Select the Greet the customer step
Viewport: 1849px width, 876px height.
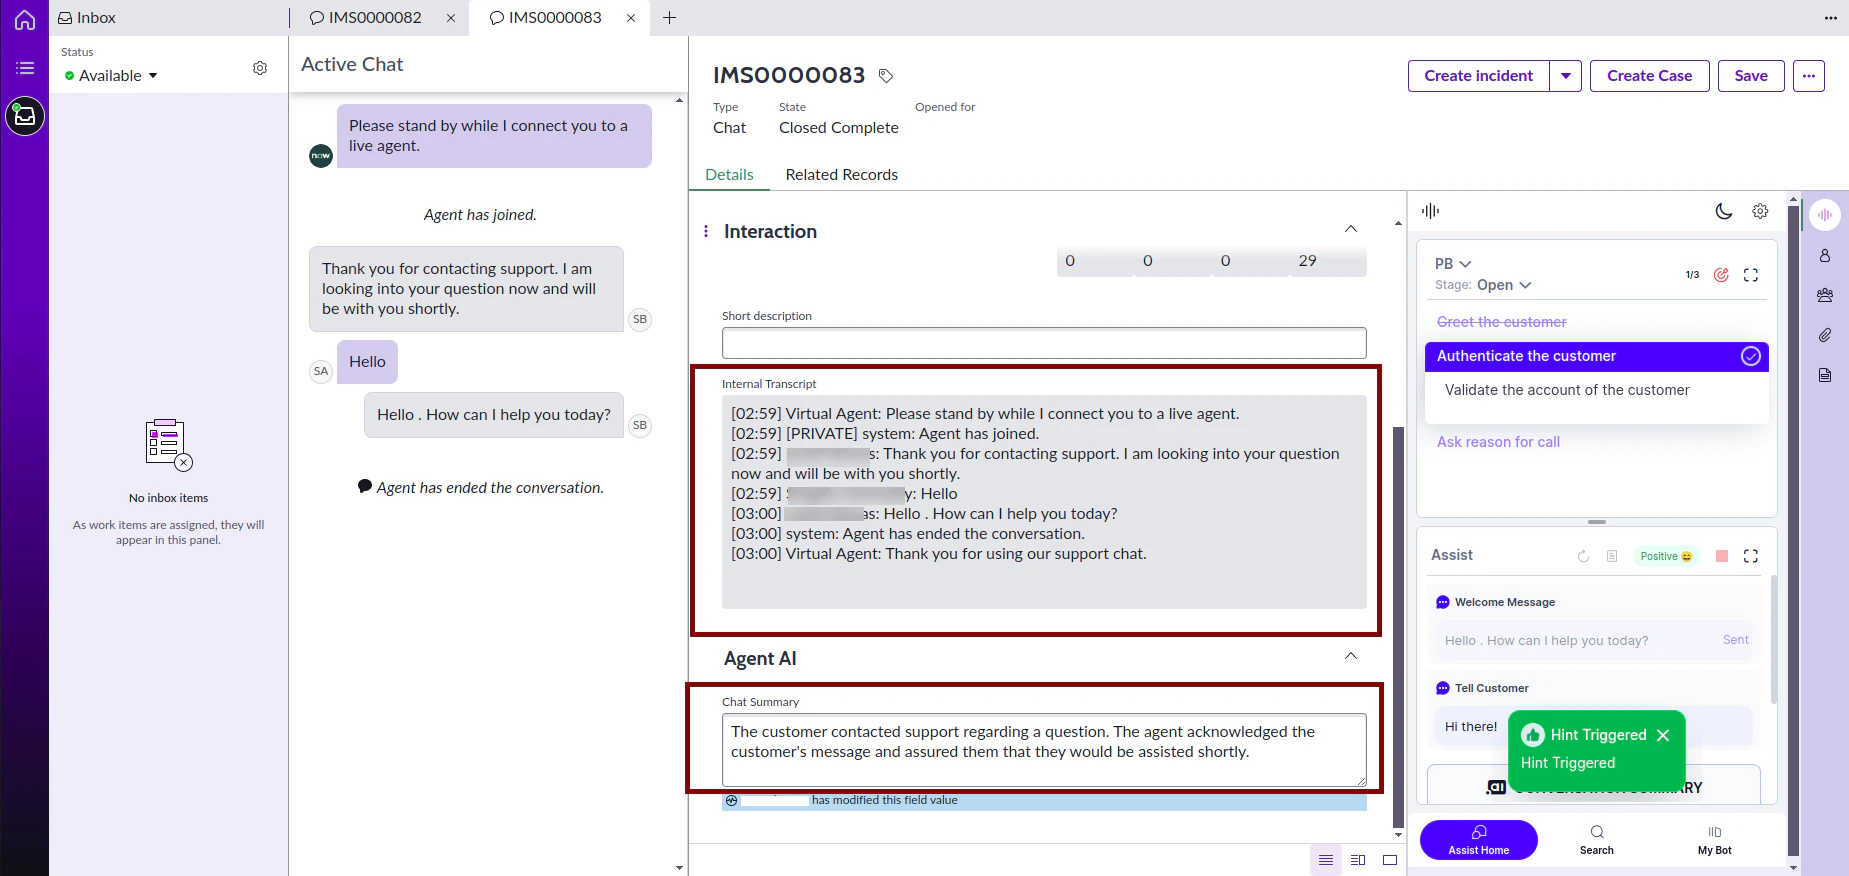(x=1502, y=322)
